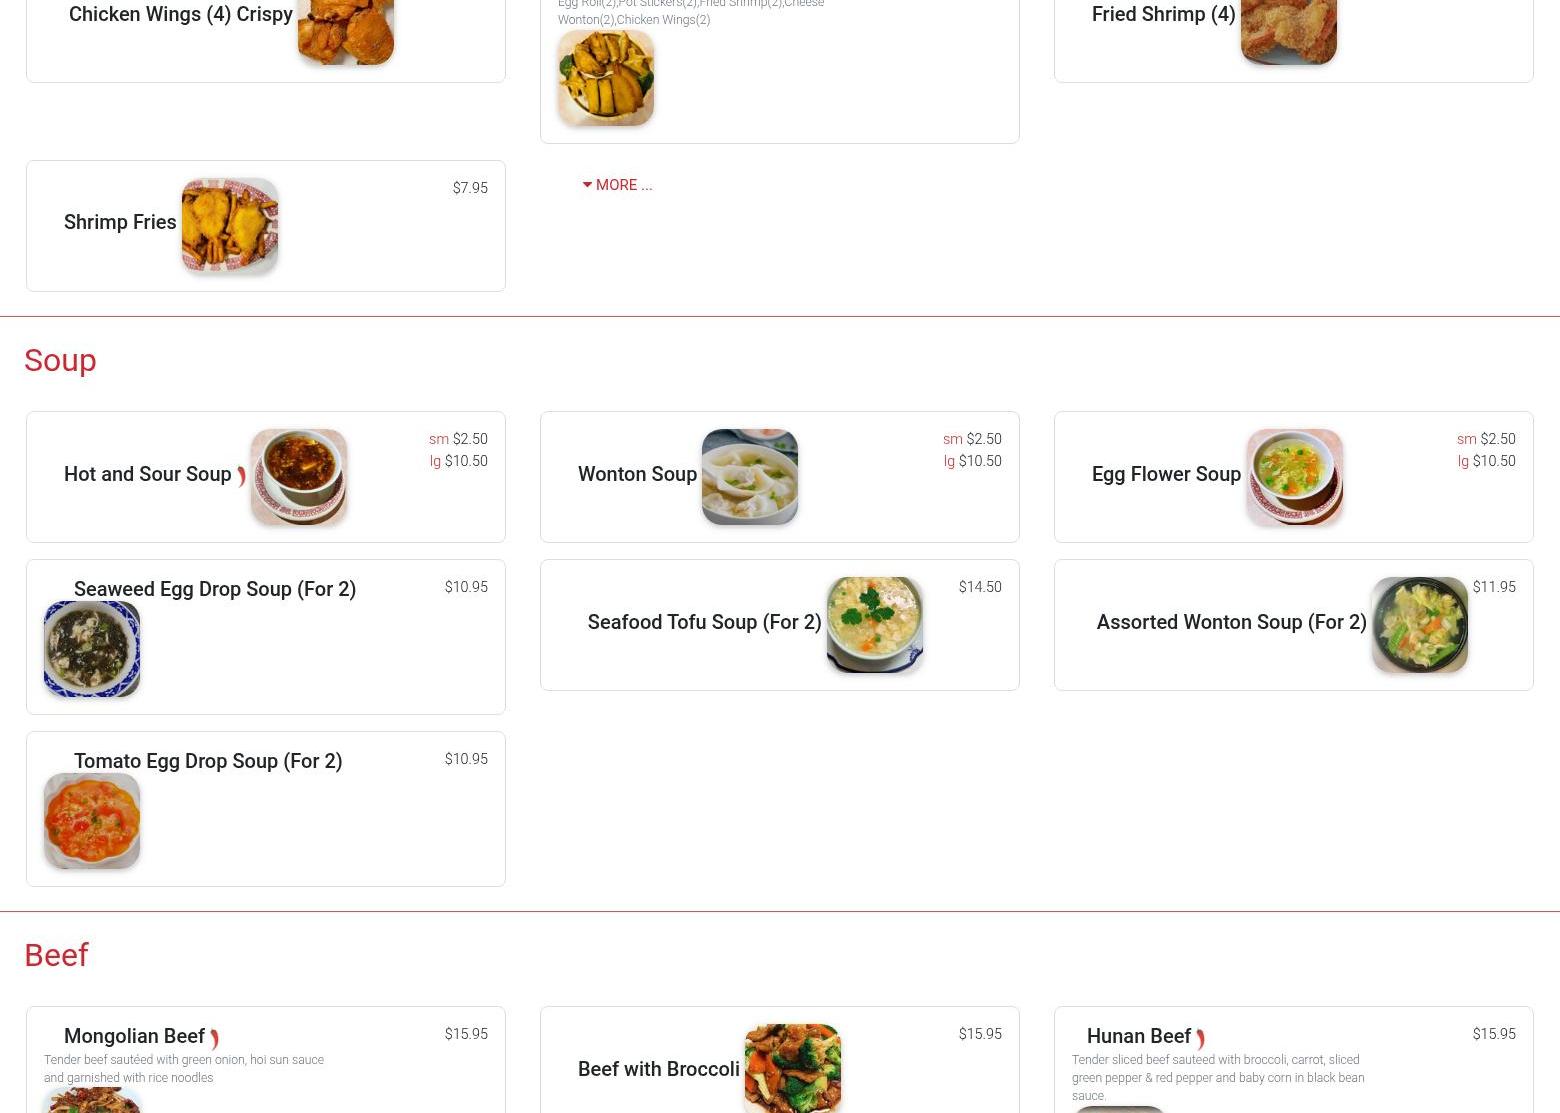Click the Shrimp Fries photo
Viewport: 1560px width, 1113px height.
[x=230, y=226]
